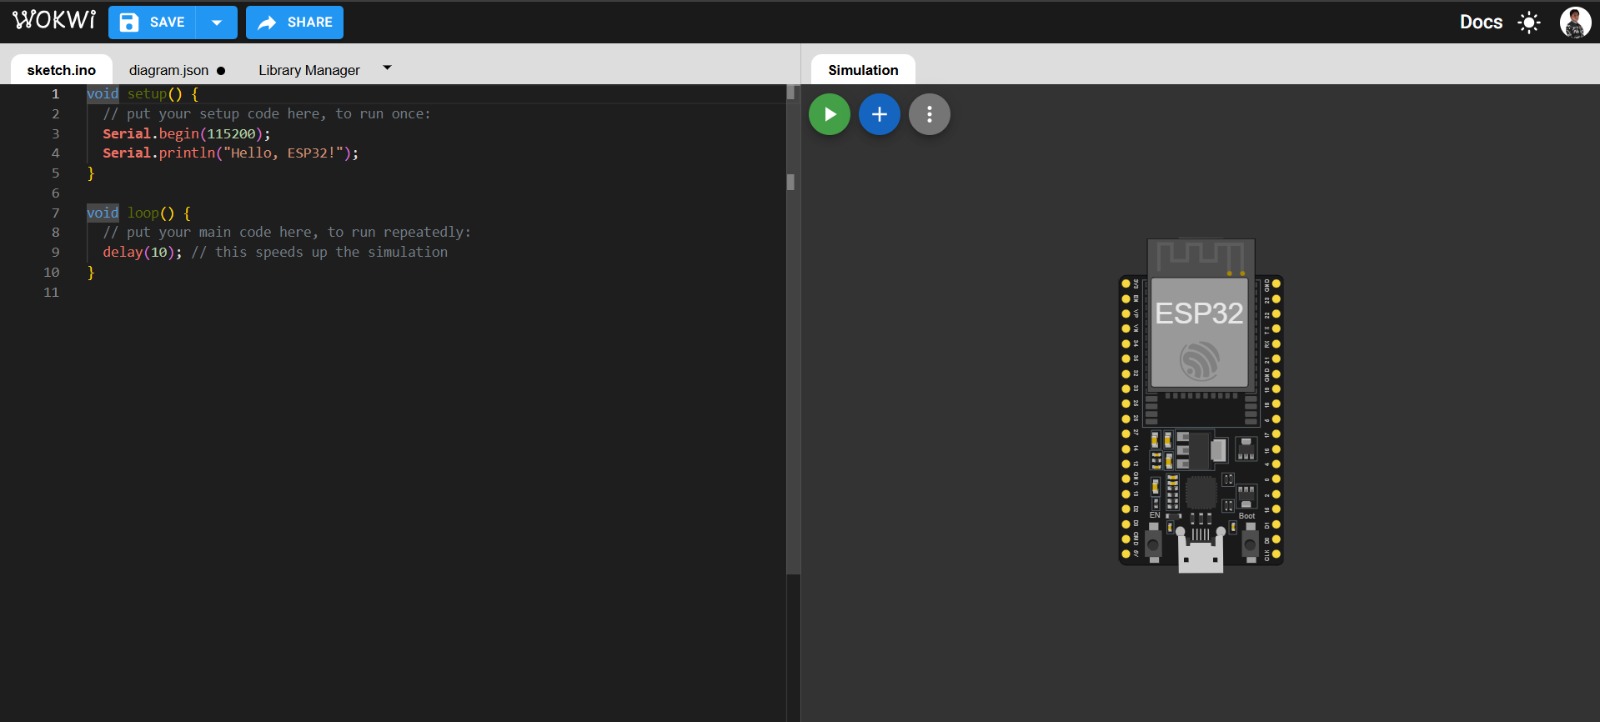Click the Boot button on the ESP32 board
The width and height of the screenshot is (1600, 722).
(x=1249, y=544)
